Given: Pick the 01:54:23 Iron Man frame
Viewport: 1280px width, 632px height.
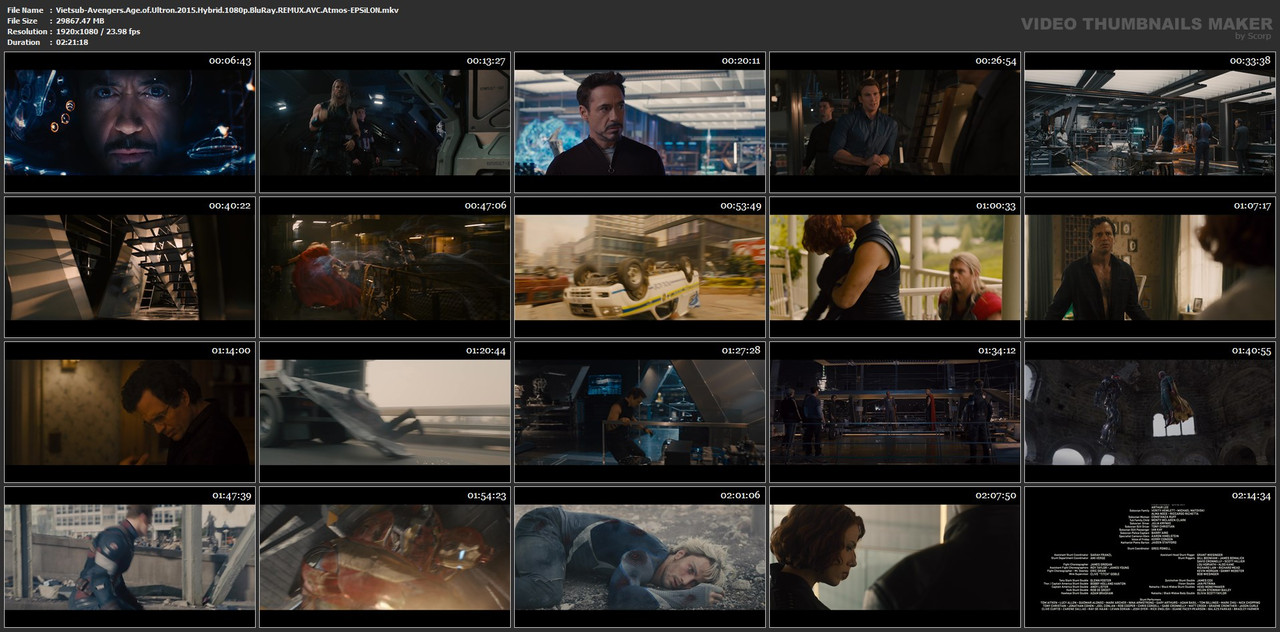Looking at the screenshot, I should pyautogui.click(x=385, y=557).
